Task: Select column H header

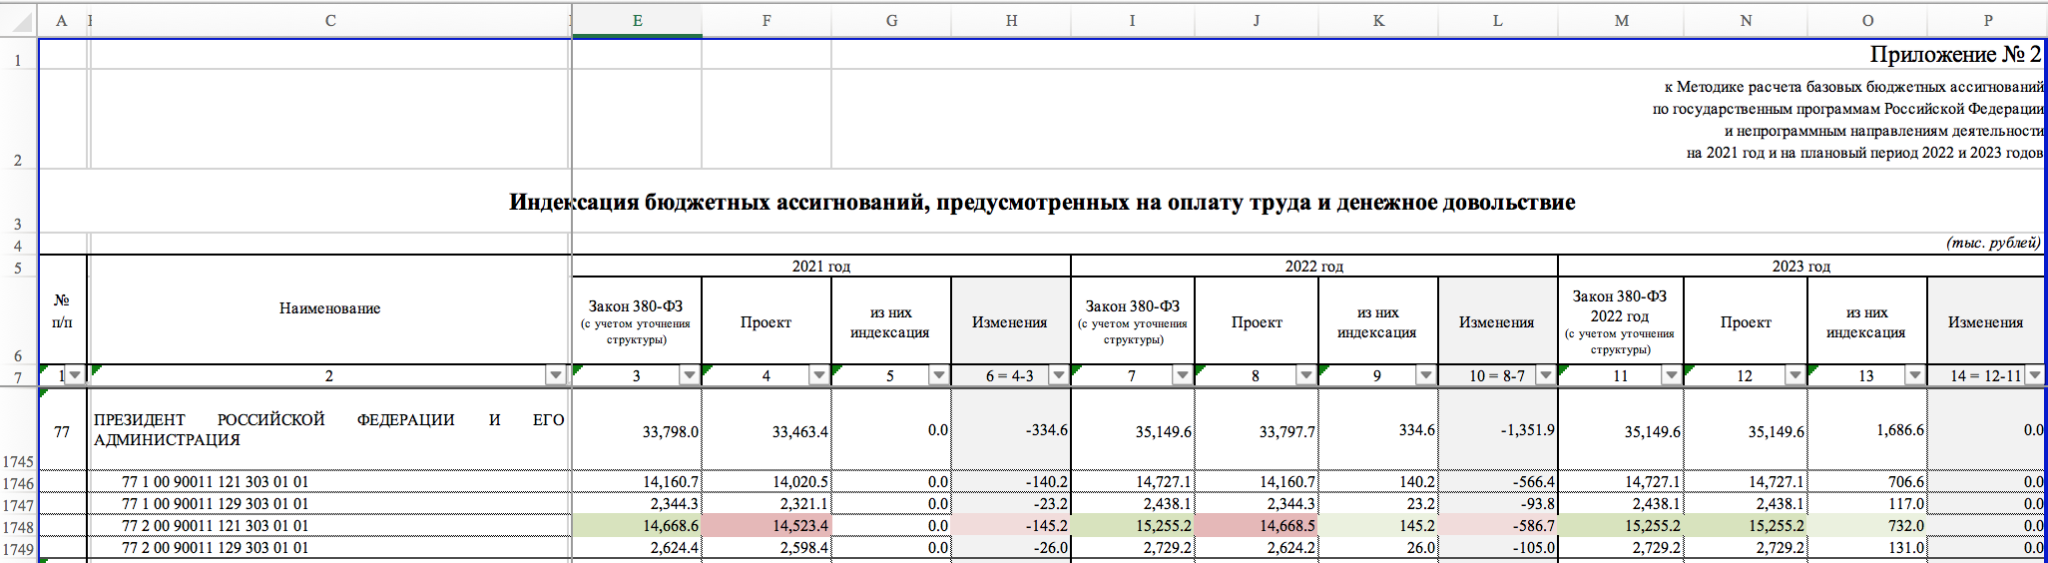Action: pyautogui.click(x=1011, y=20)
